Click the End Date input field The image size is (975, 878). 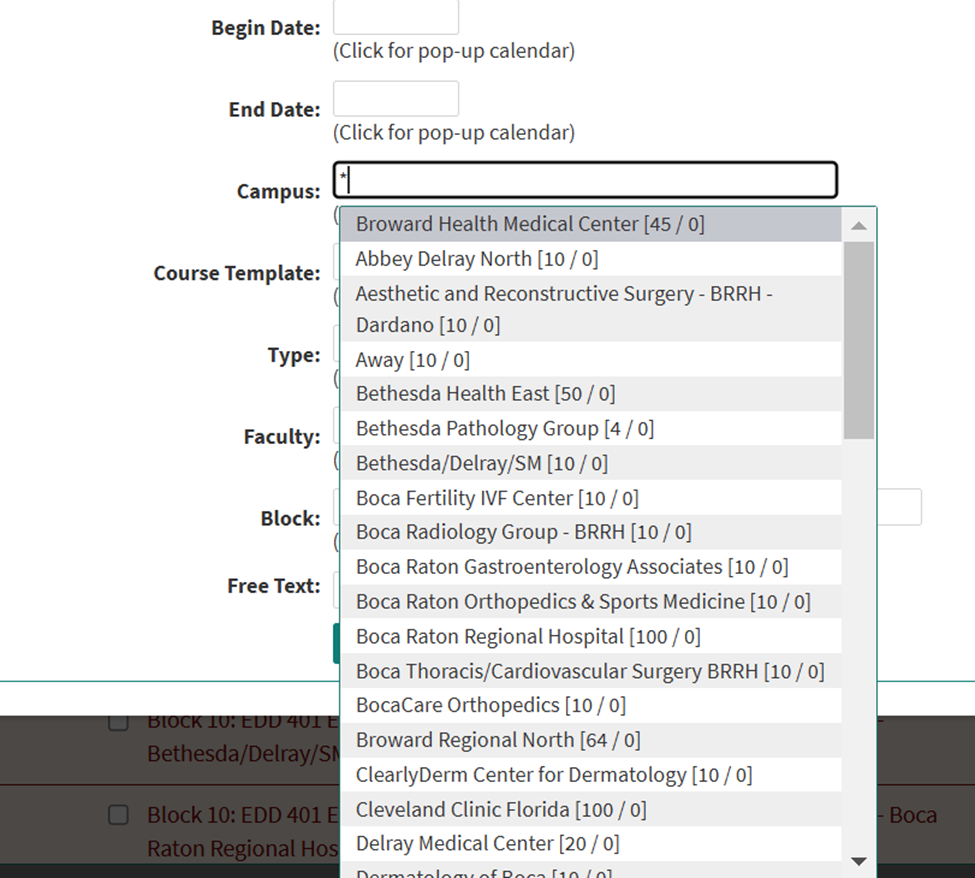point(396,98)
